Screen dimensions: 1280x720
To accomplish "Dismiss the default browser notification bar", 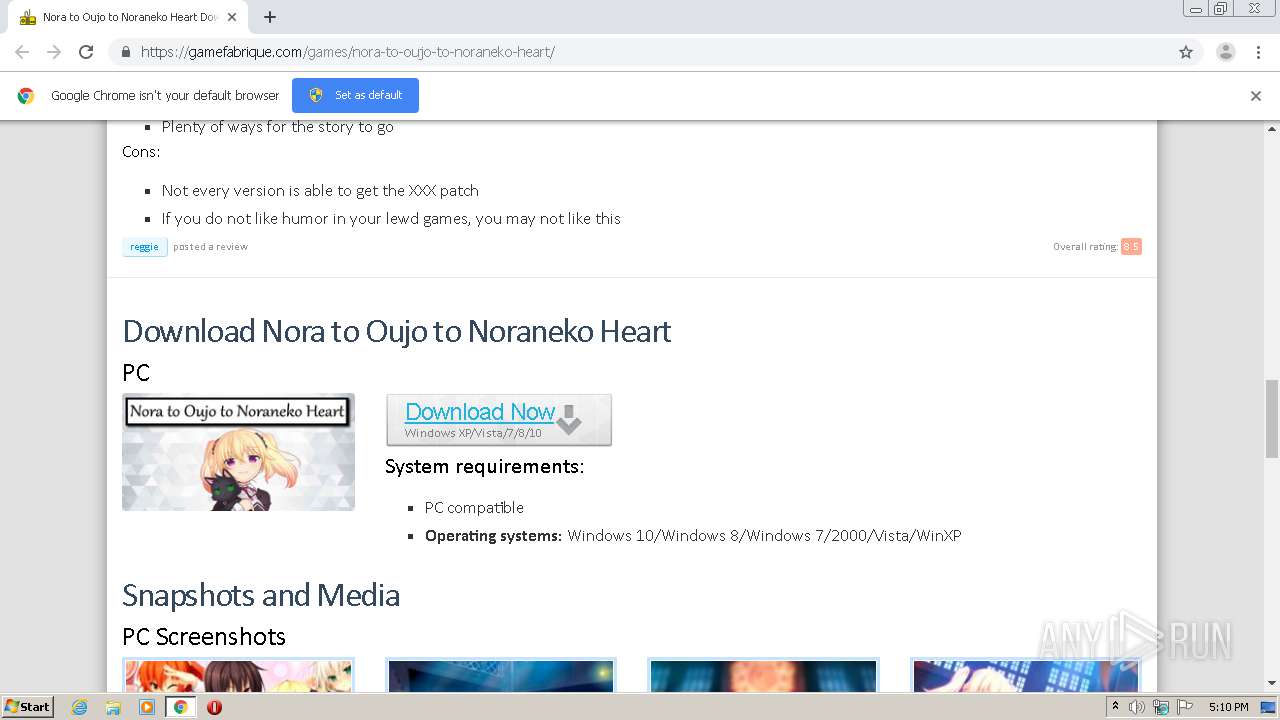I will point(1256,96).
